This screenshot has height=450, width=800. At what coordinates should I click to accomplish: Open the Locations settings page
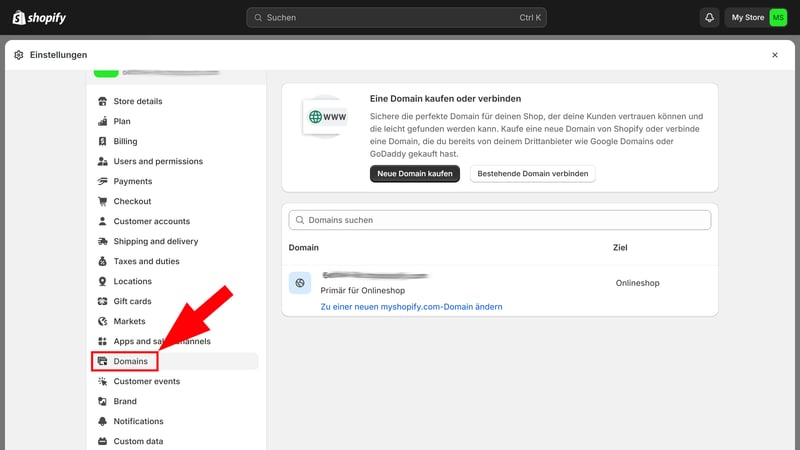coord(132,281)
